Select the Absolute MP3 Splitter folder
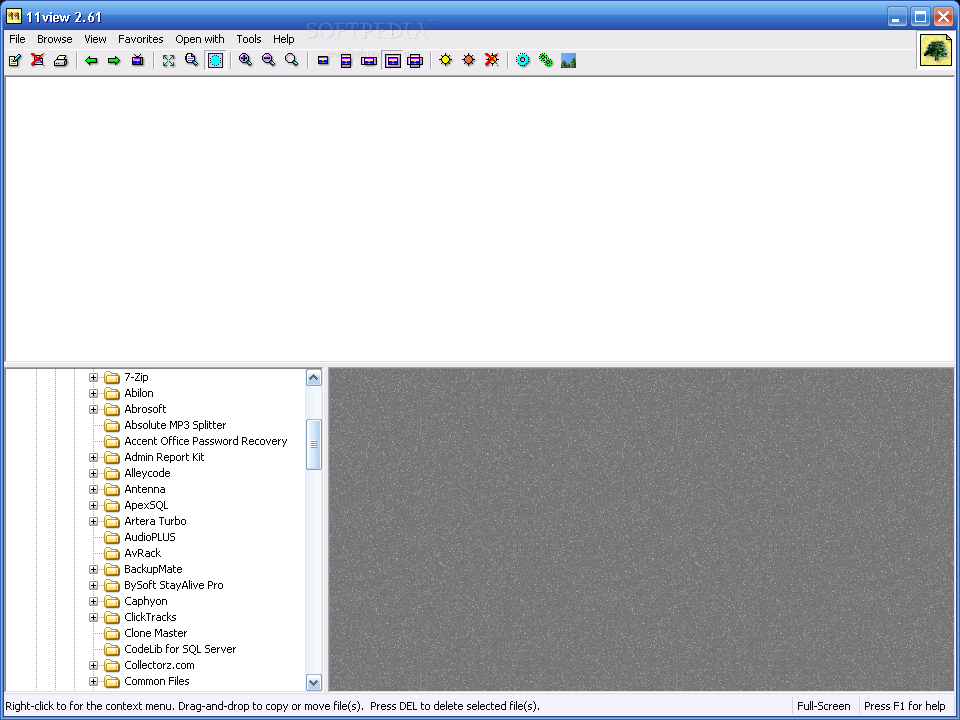The height and width of the screenshot is (720, 960). (175, 425)
